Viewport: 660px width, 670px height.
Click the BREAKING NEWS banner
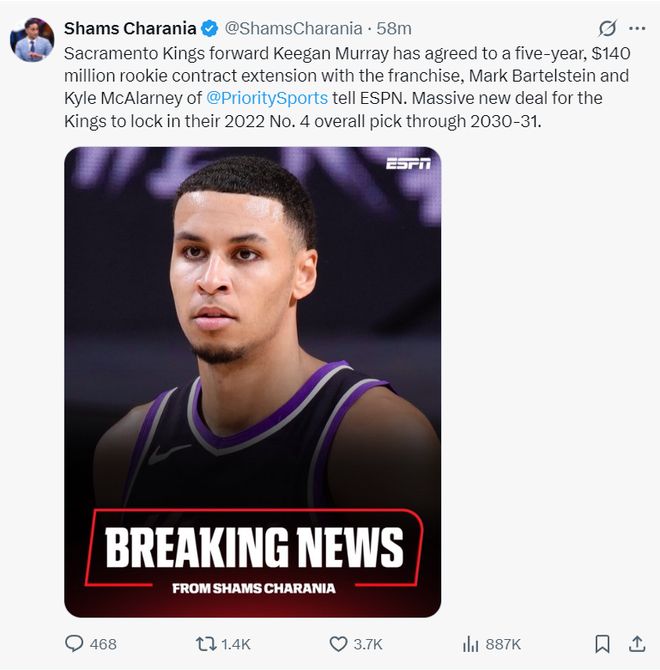[253, 548]
